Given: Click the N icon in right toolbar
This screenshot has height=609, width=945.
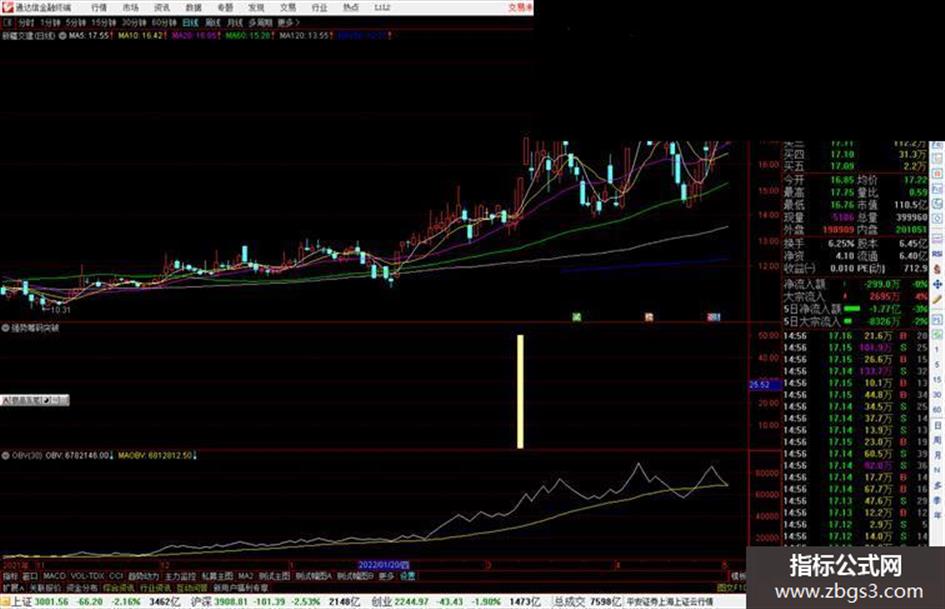Looking at the screenshot, I should [937, 470].
